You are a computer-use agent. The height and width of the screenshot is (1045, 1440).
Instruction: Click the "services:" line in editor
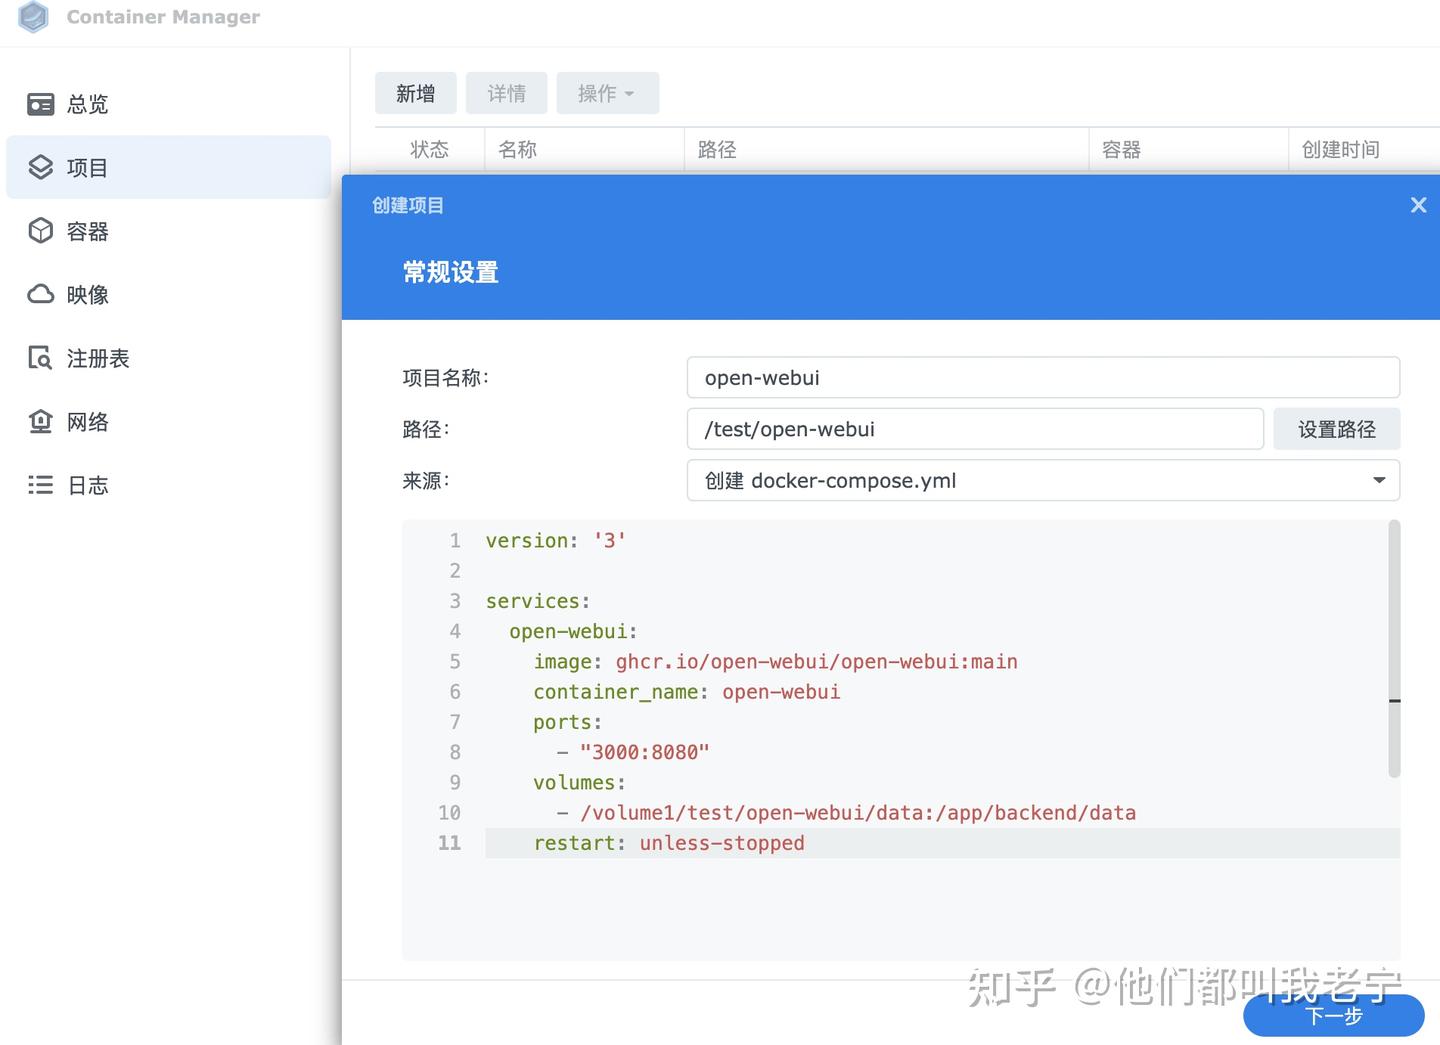(x=538, y=601)
